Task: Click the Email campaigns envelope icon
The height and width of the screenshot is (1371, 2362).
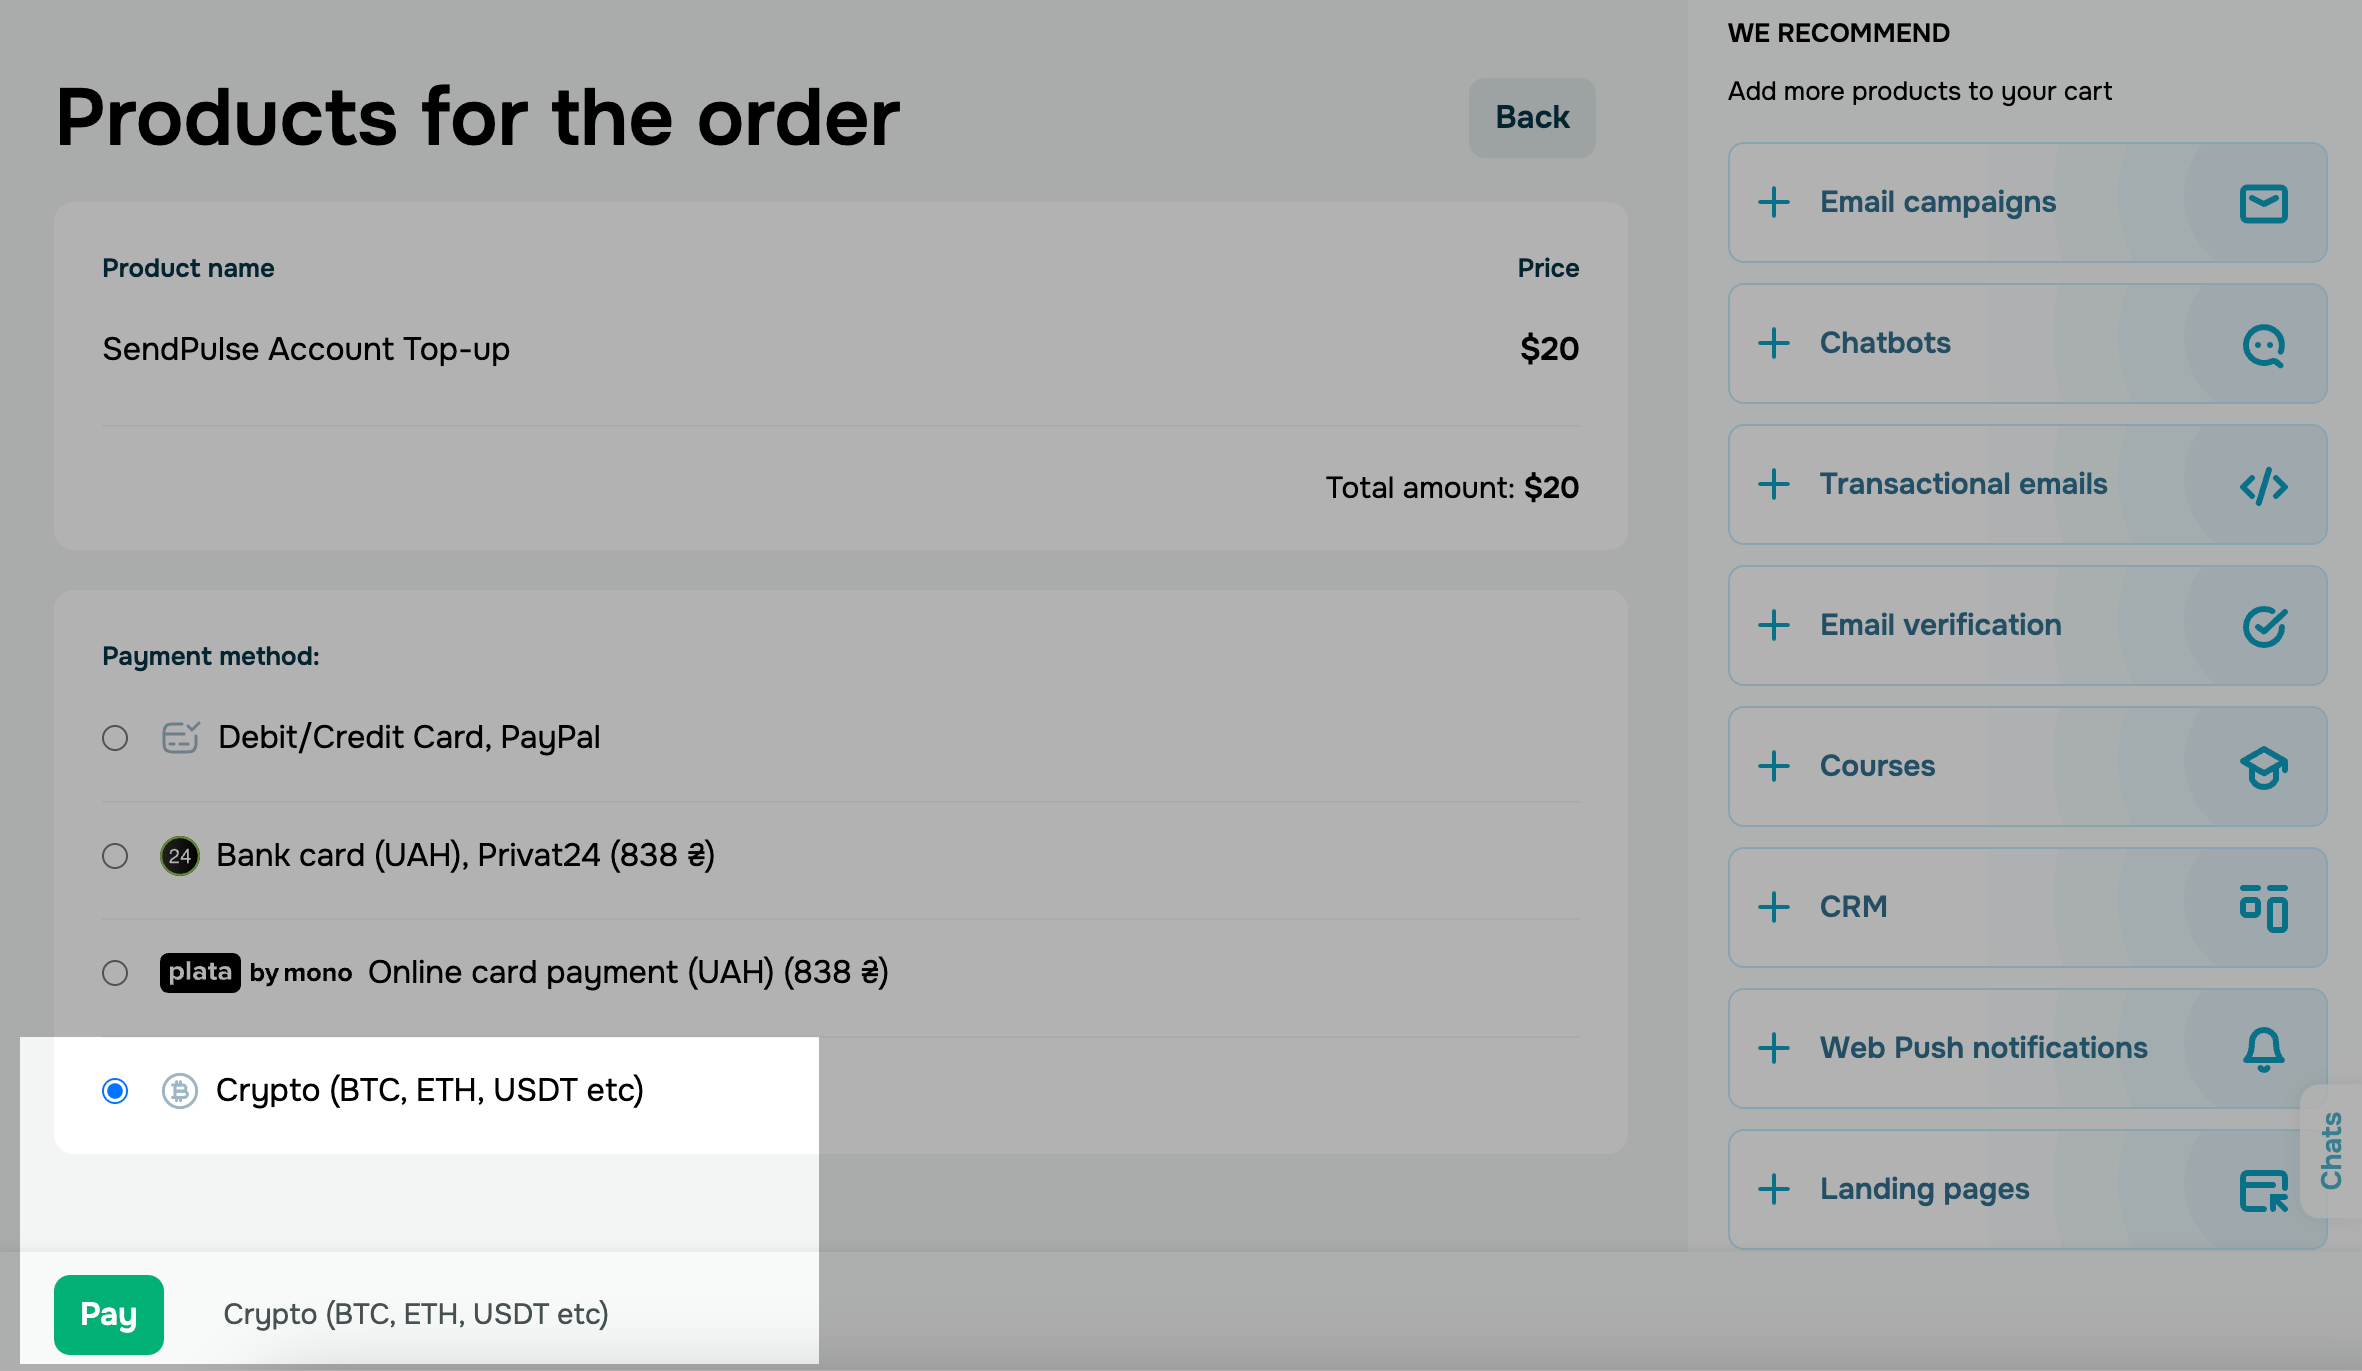Action: pyautogui.click(x=2263, y=204)
